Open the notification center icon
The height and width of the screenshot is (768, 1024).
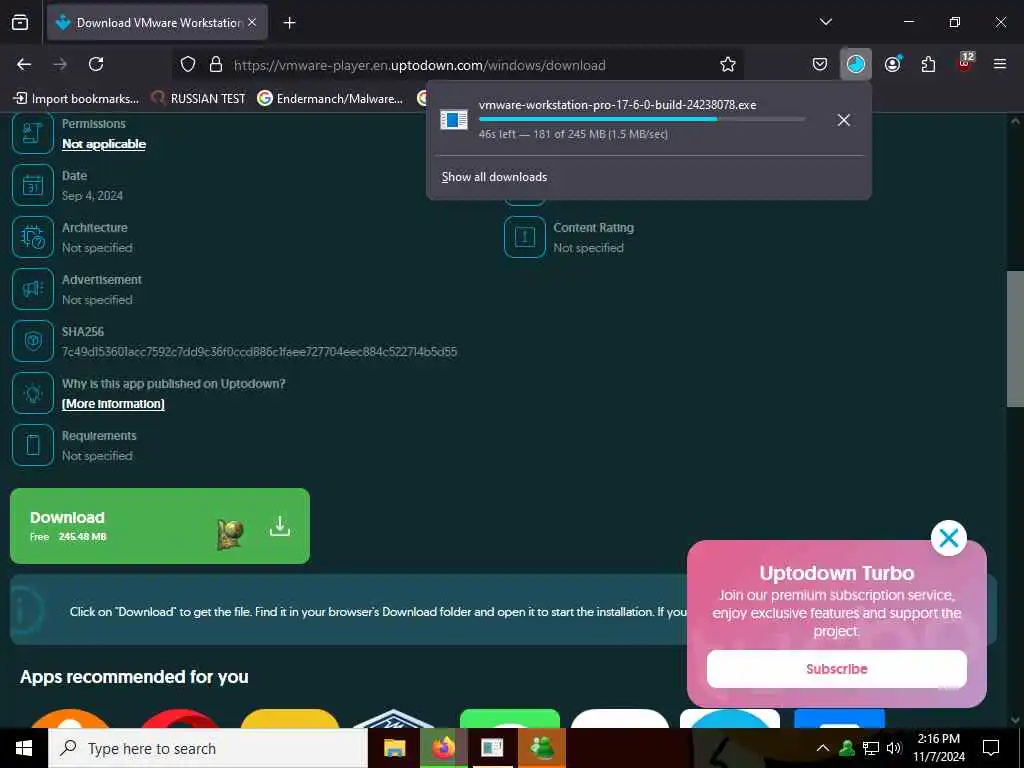(x=991, y=748)
